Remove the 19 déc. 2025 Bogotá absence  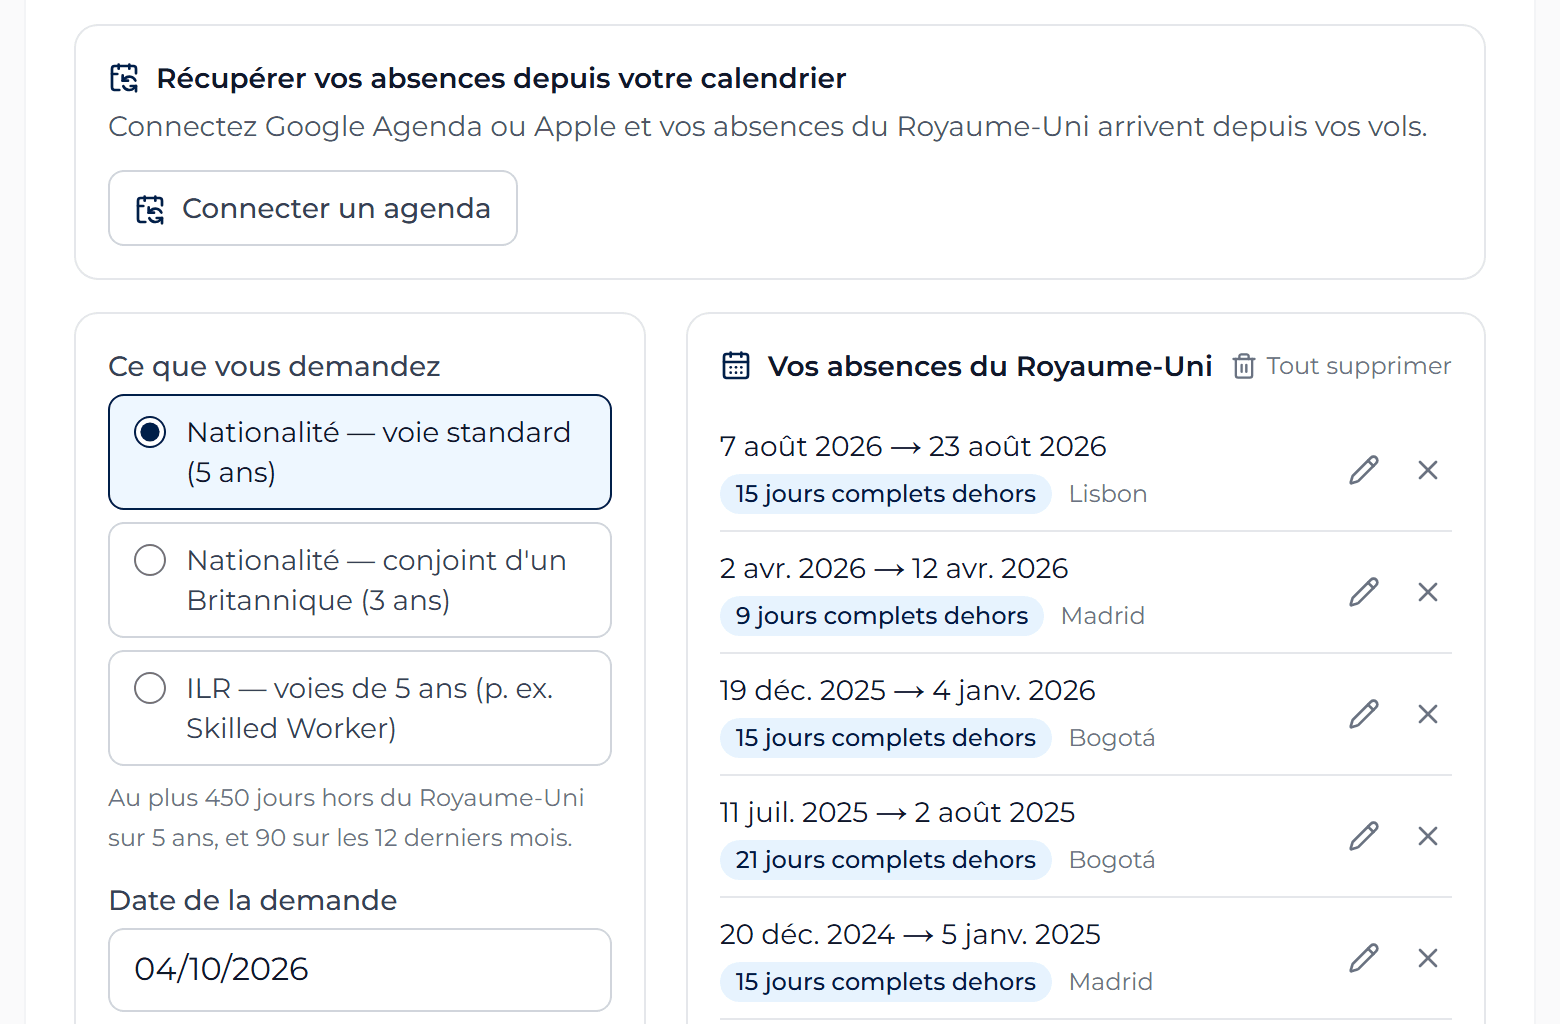tap(1428, 714)
